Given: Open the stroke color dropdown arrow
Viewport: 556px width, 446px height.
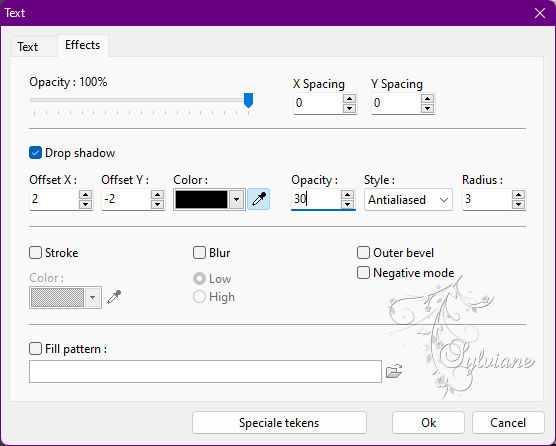Looking at the screenshot, I should (x=93, y=297).
